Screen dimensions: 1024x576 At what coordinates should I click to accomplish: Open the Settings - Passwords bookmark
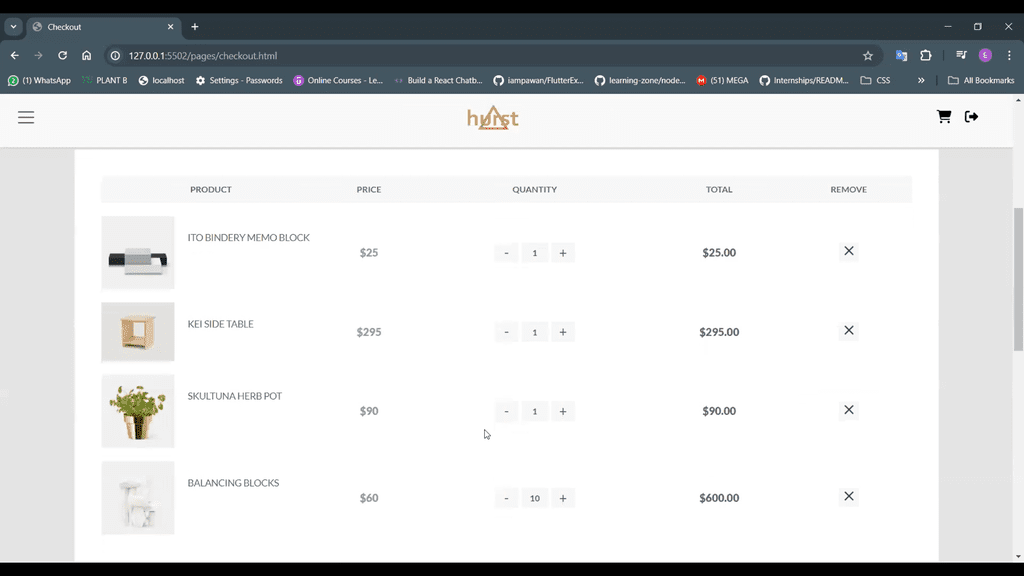pos(239,80)
